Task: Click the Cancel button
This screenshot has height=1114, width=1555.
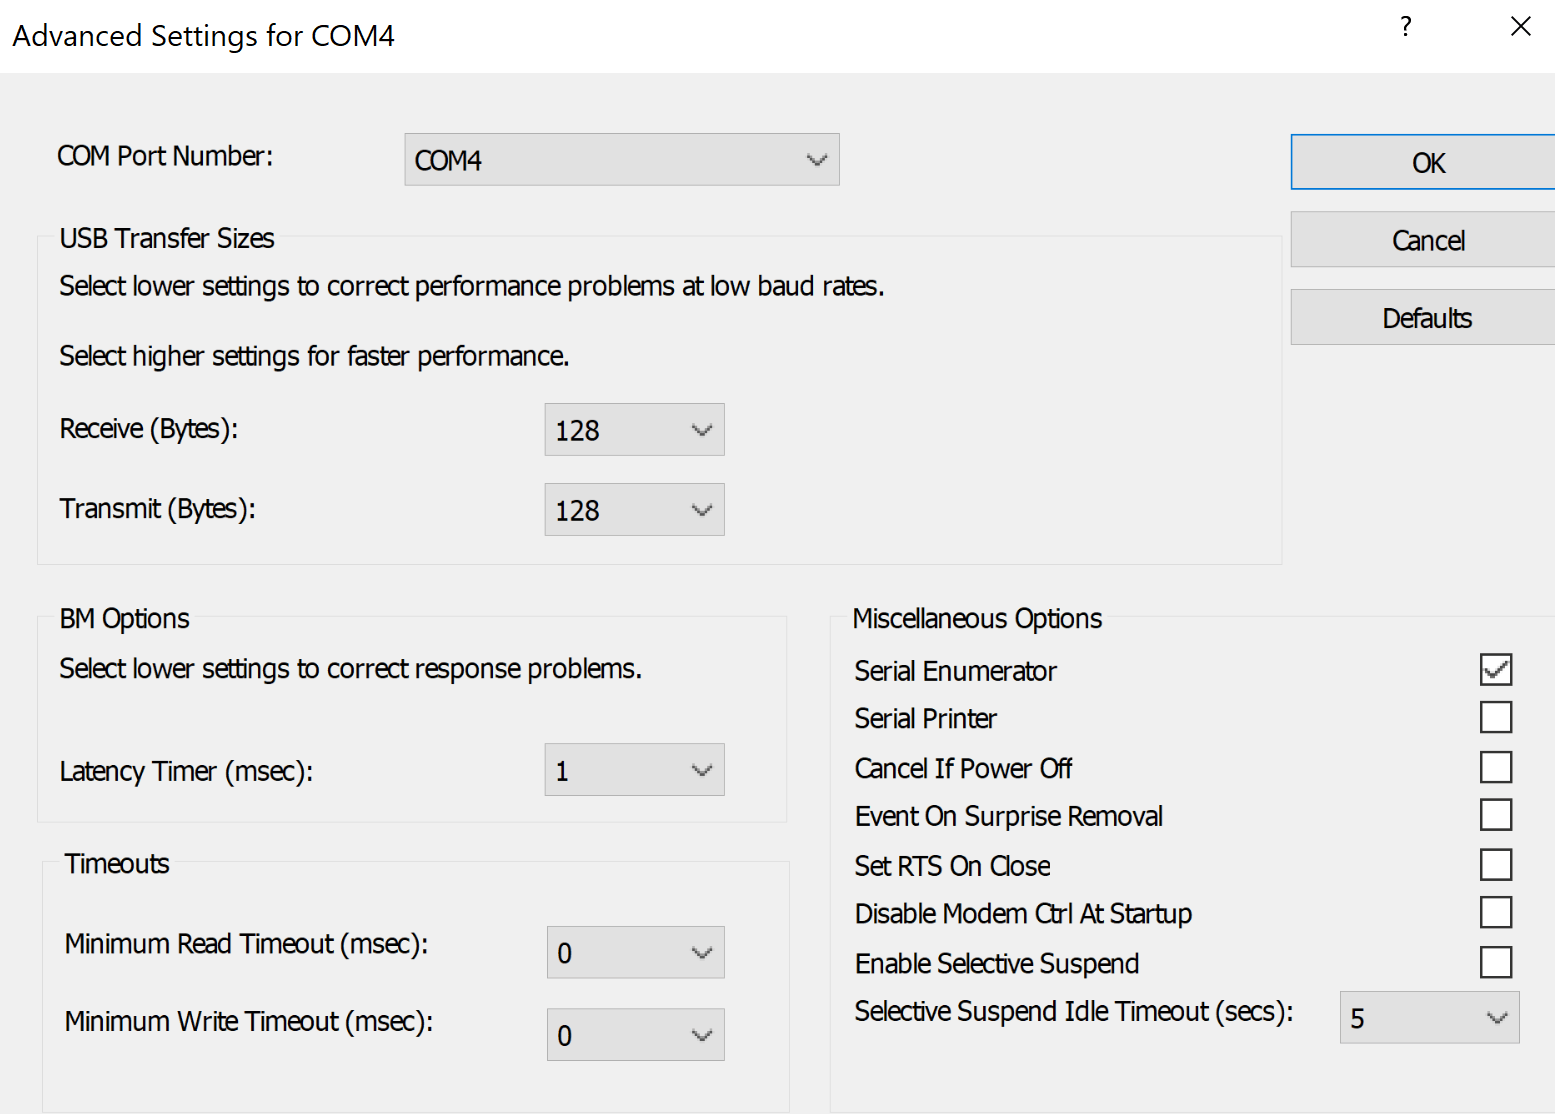Action: pyautogui.click(x=1427, y=240)
